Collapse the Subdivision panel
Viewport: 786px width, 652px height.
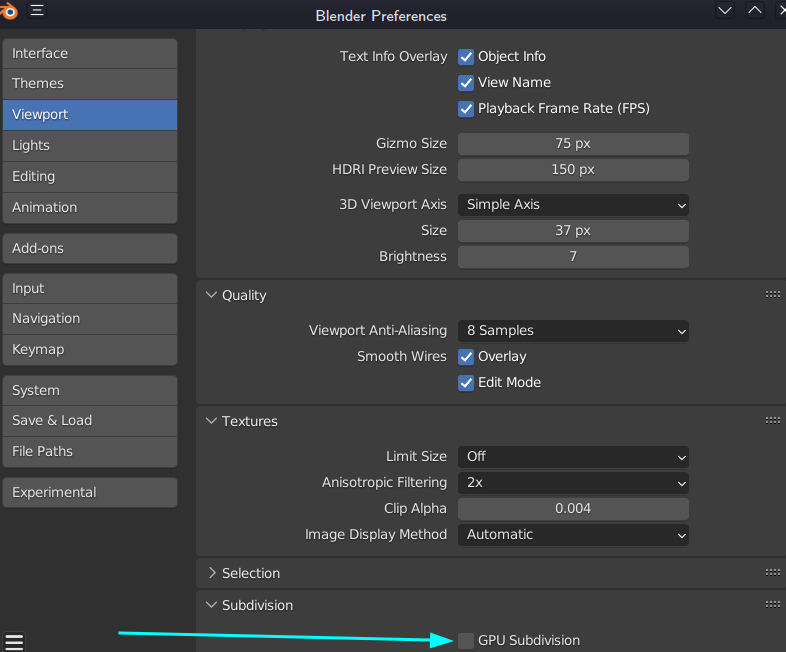[212, 604]
